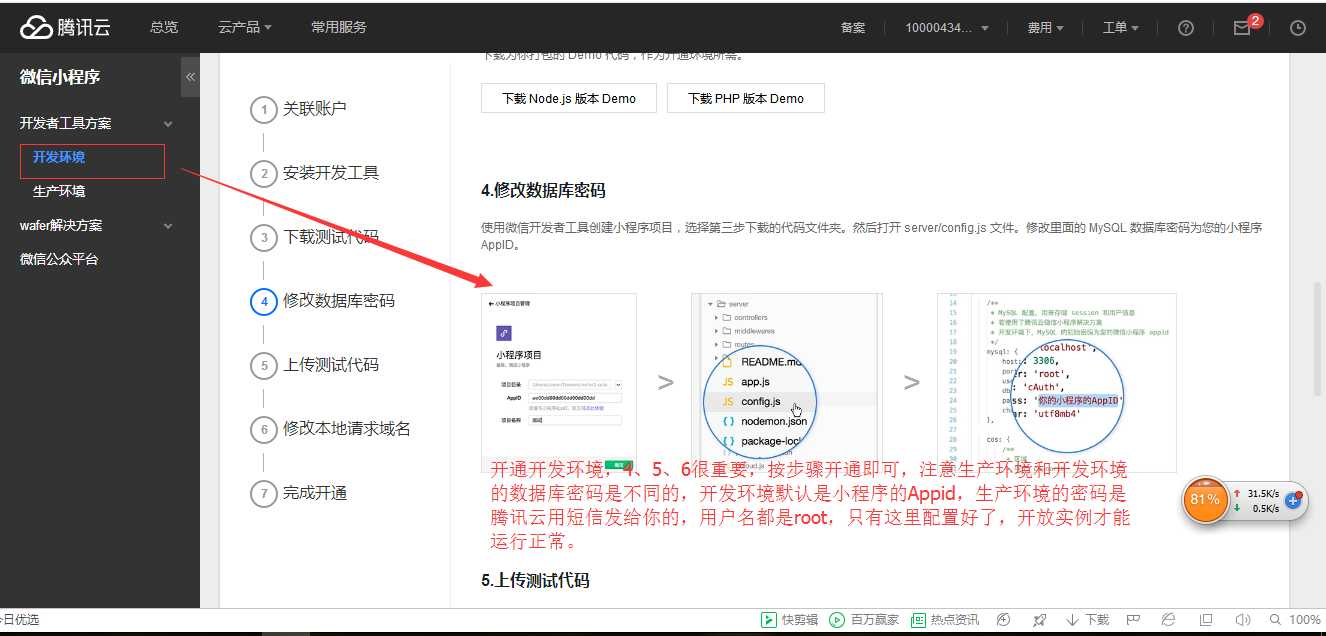Click the rocket accelerator icon in status bar
1326x636 pixels.
click(x=1040, y=619)
